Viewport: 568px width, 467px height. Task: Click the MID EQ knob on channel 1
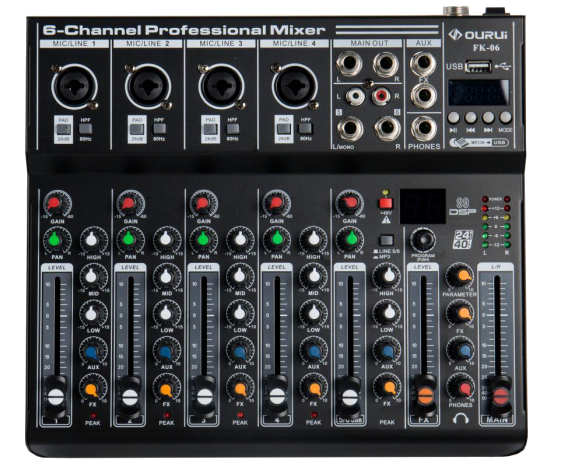[93, 276]
